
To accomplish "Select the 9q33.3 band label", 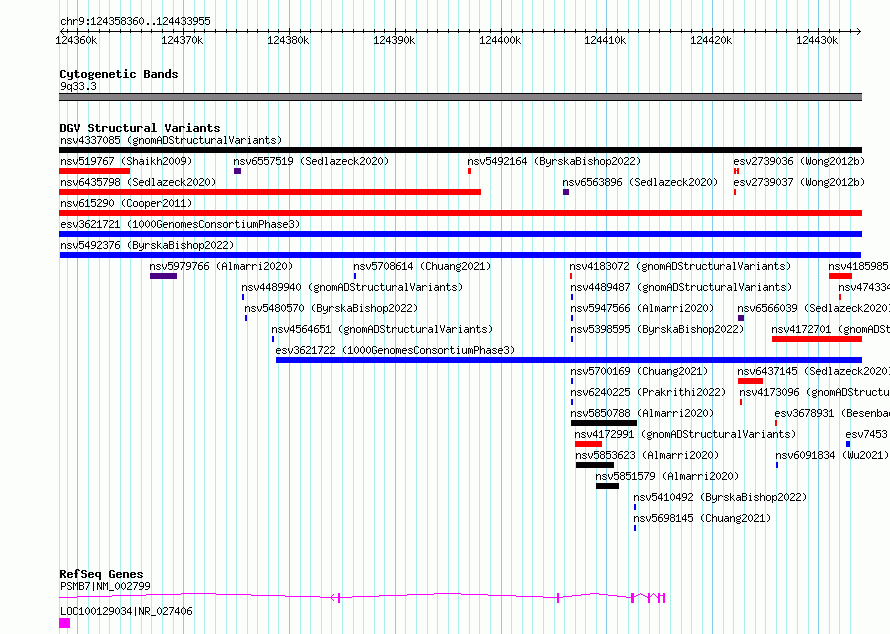I will pyautogui.click(x=78, y=86).
